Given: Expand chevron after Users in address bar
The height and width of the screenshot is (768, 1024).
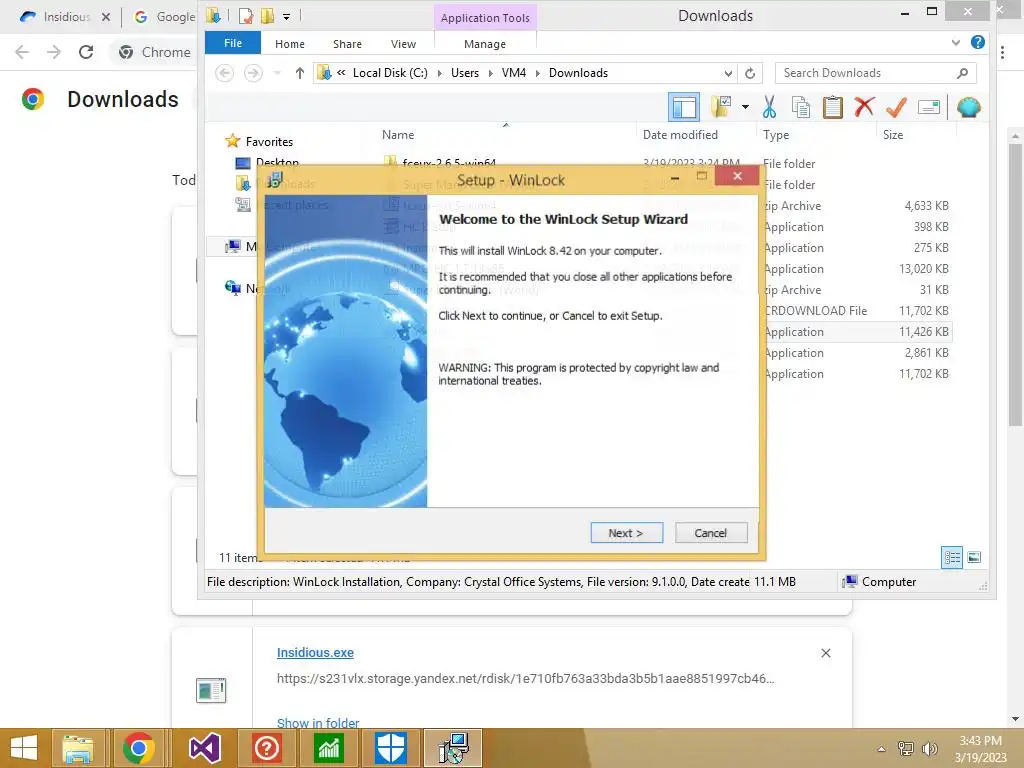Looking at the screenshot, I should click(490, 73).
